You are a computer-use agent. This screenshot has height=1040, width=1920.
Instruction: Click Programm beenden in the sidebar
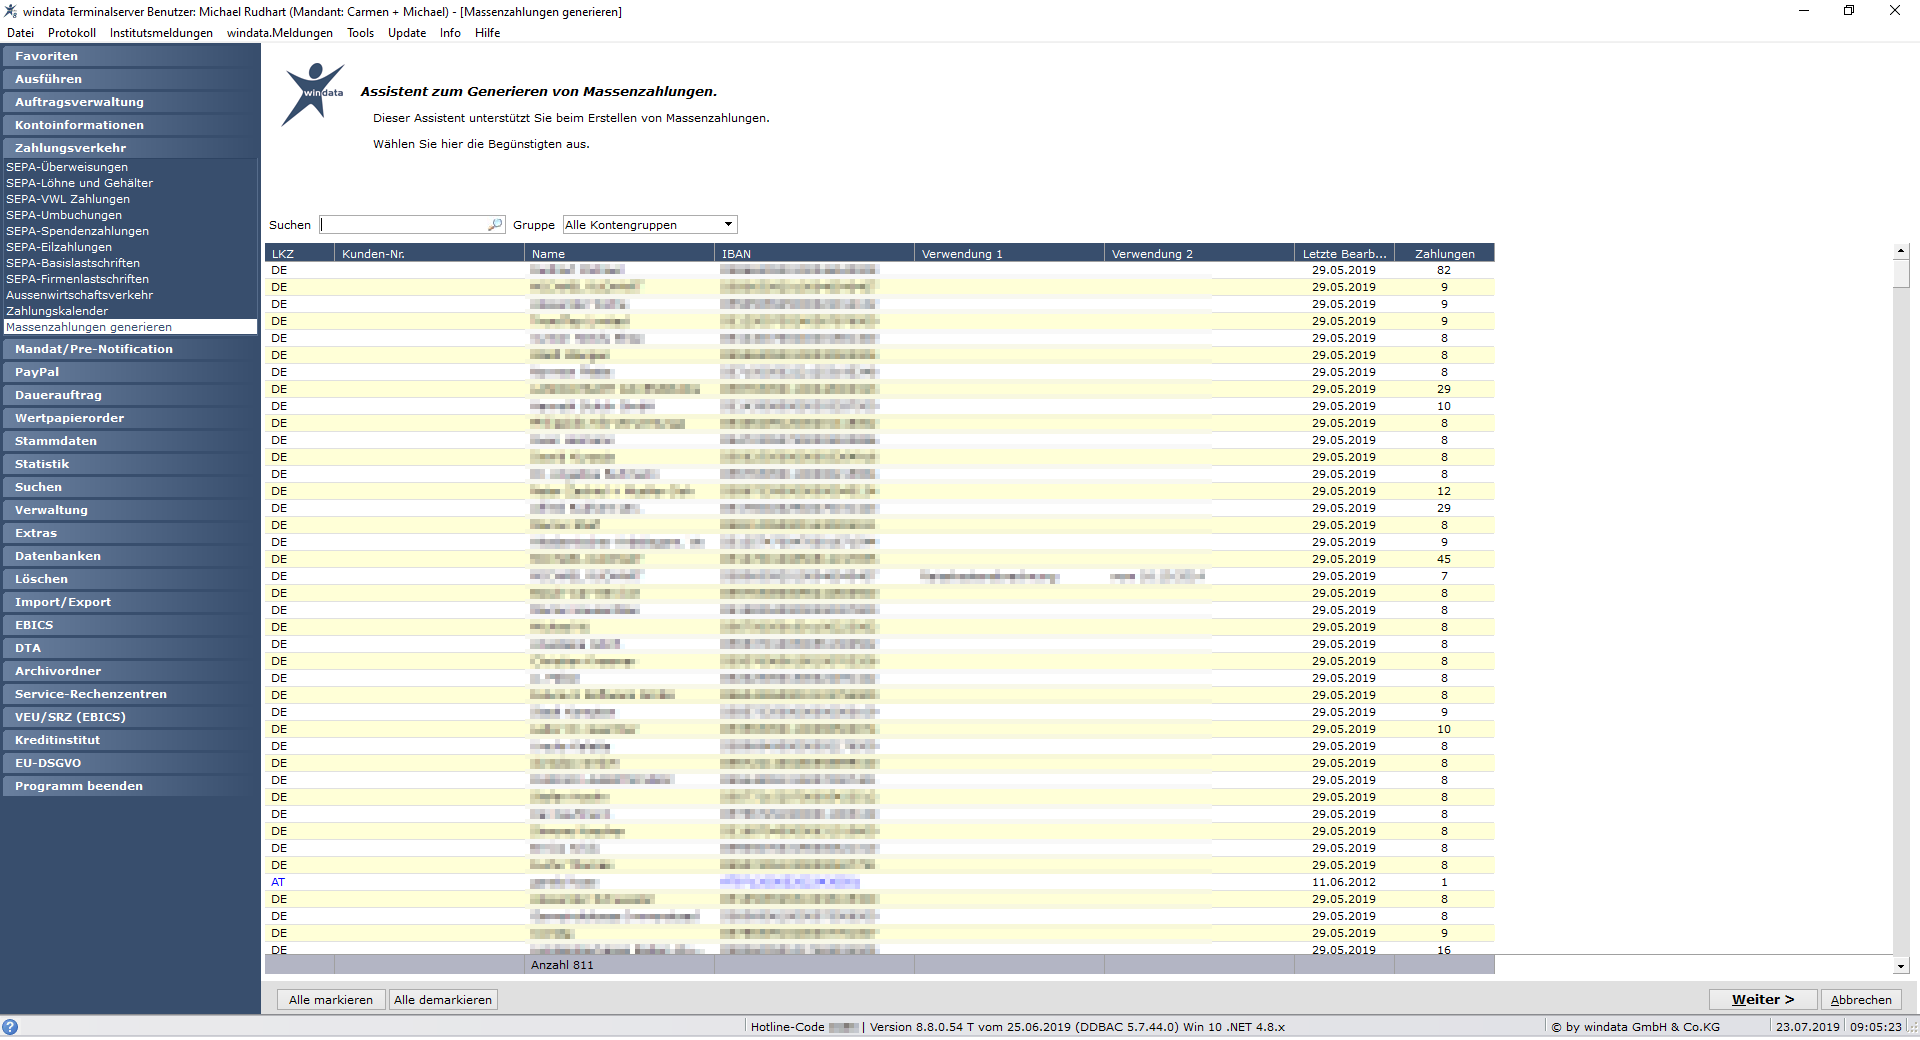coord(130,786)
